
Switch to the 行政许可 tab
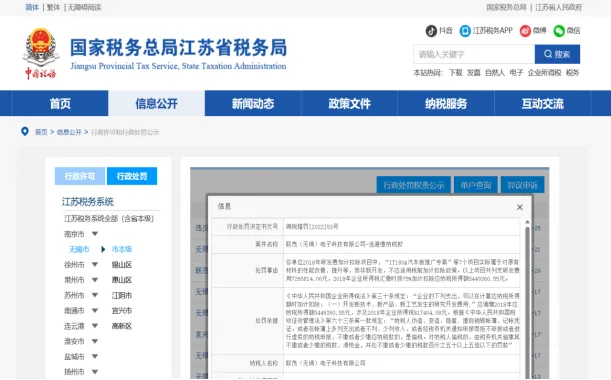(80, 176)
